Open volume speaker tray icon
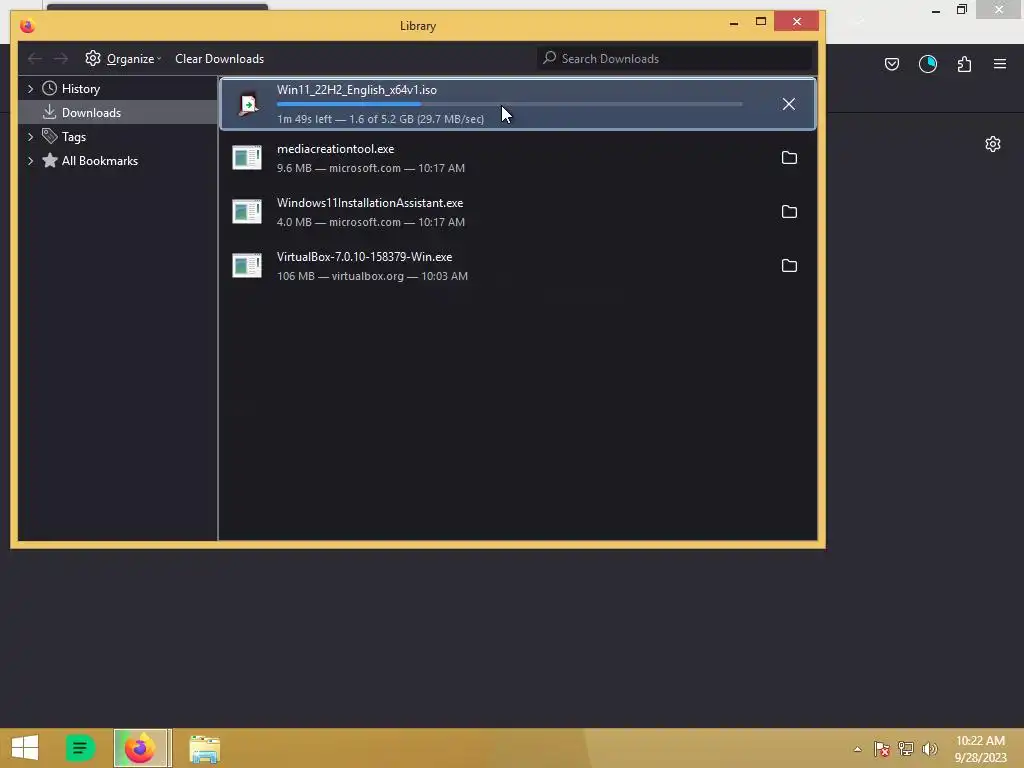 (x=930, y=749)
